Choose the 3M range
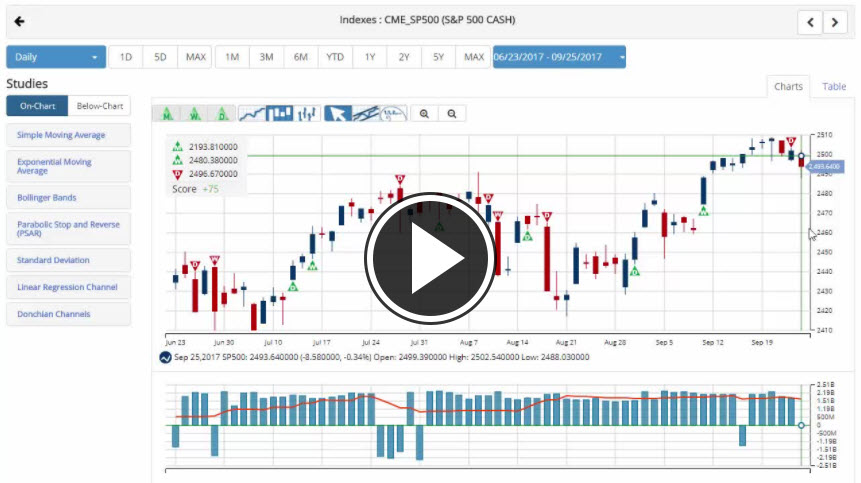The width and height of the screenshot is (861, 483). point(266,57)
